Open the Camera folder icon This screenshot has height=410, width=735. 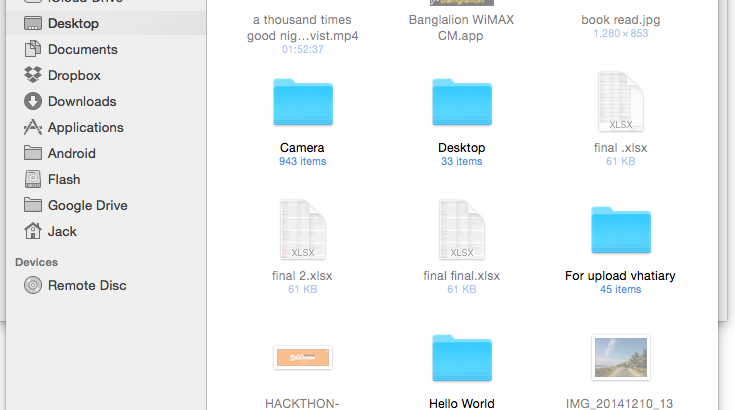(x=302, y=103)
